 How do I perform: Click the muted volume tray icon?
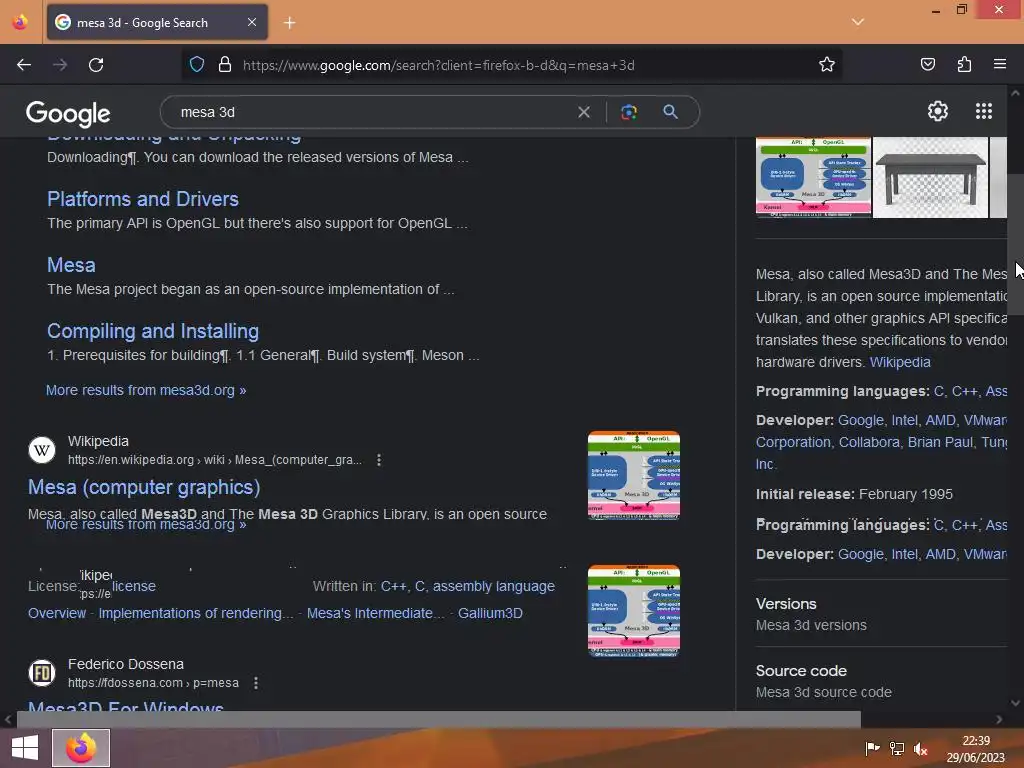coord(921,749)
